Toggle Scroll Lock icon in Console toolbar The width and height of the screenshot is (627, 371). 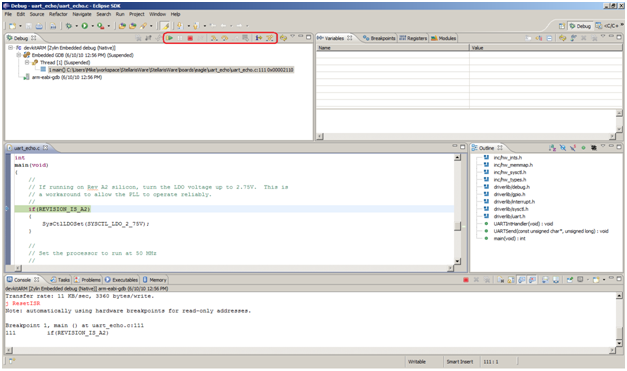(511, 280)
